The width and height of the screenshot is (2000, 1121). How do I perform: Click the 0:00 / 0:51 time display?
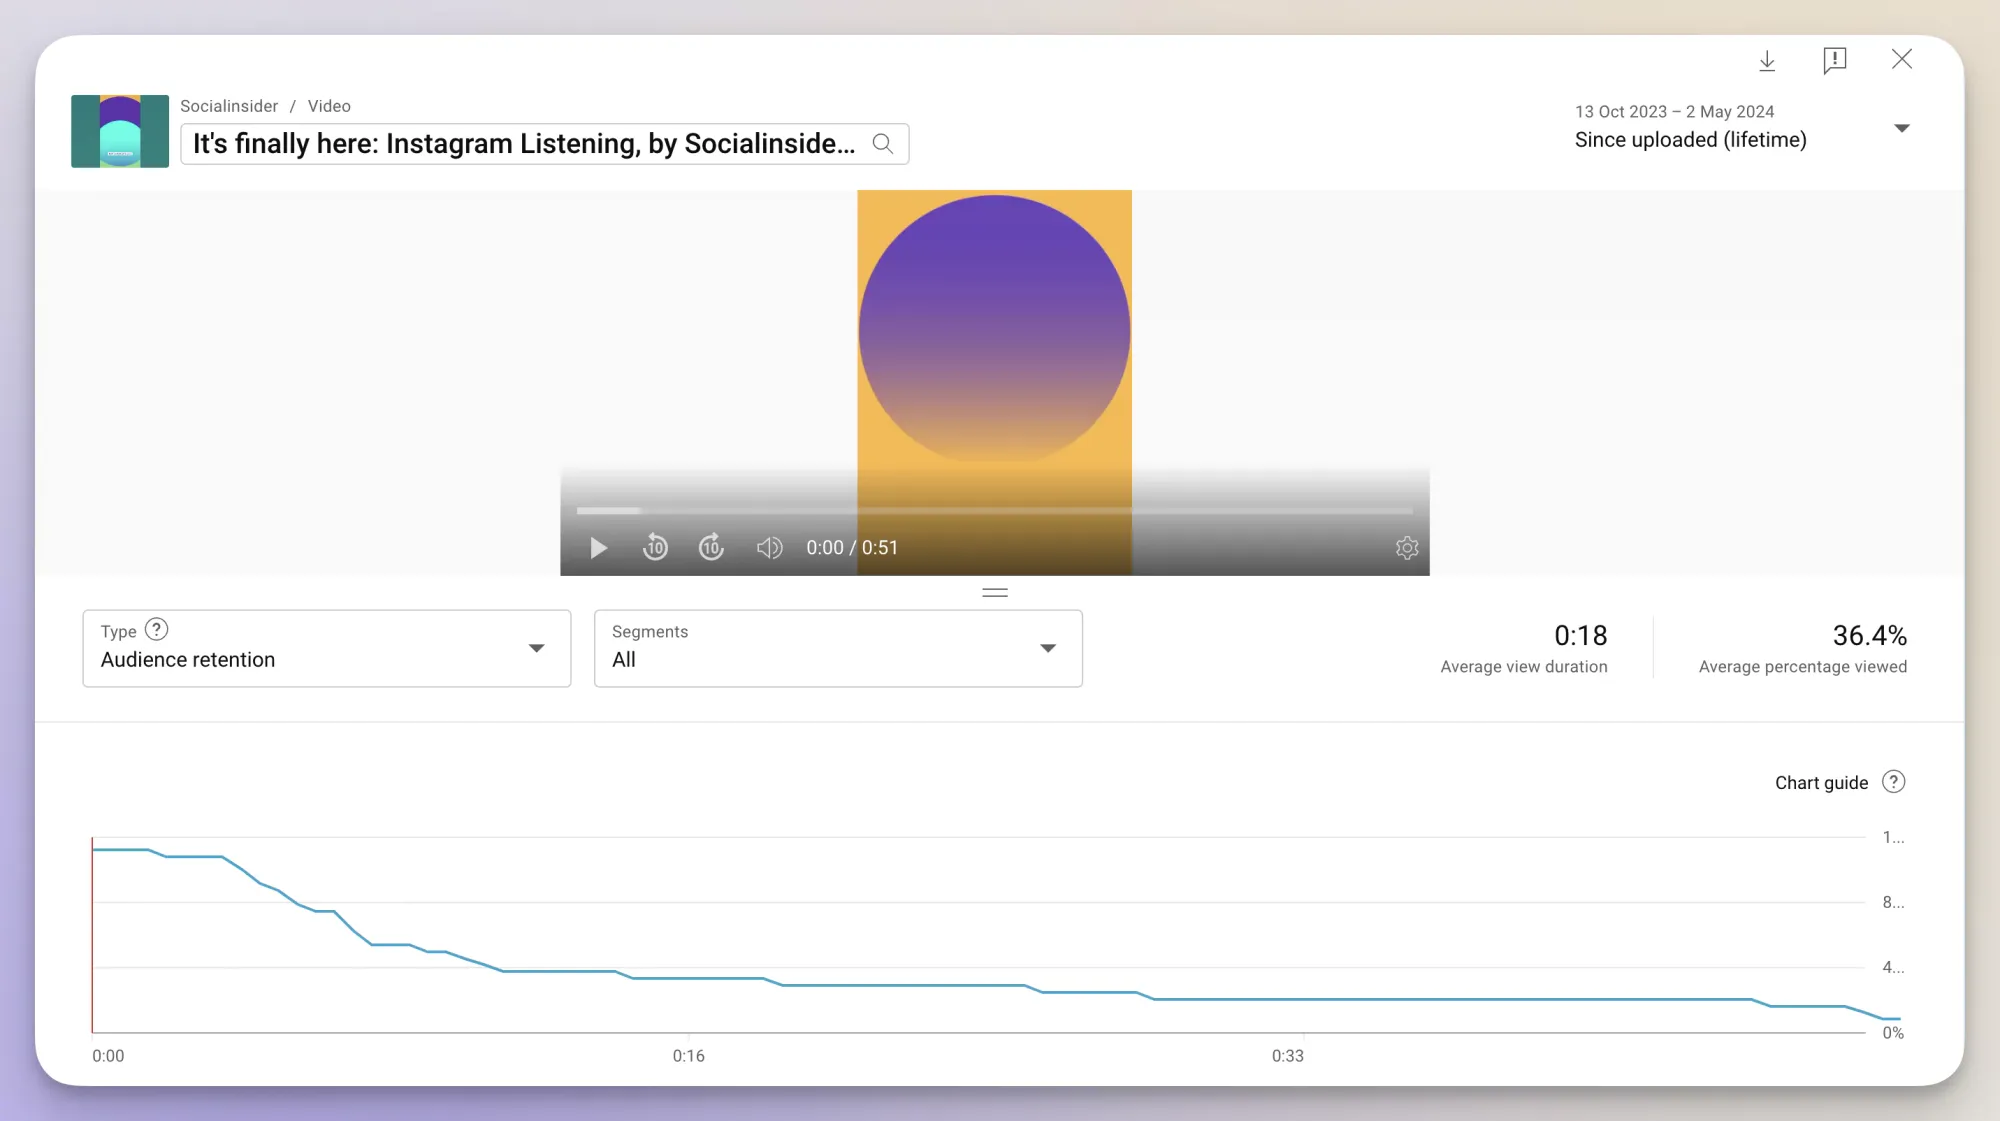(852, 548)
